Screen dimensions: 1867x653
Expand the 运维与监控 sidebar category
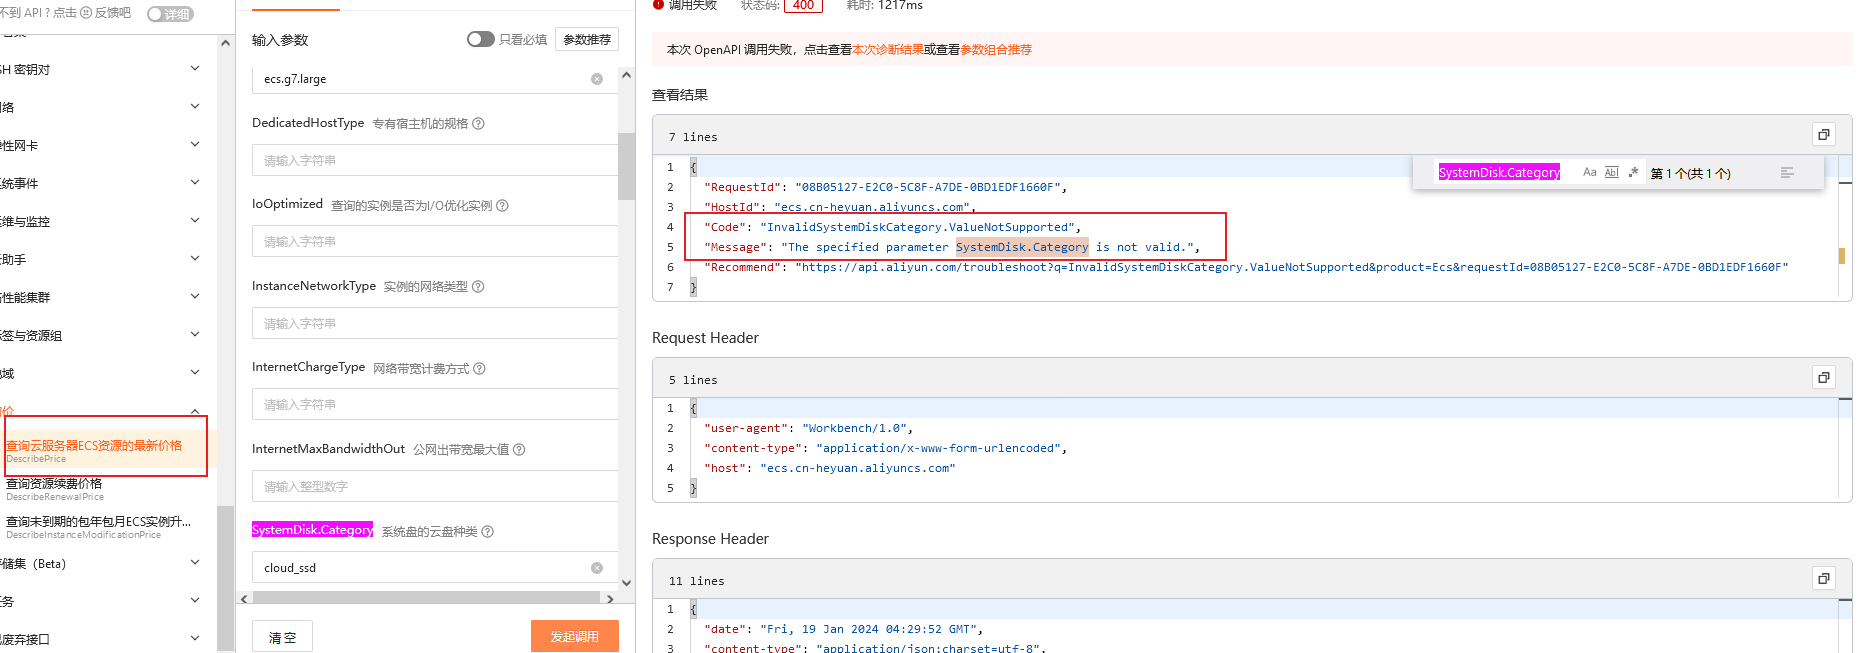(195, 220)
